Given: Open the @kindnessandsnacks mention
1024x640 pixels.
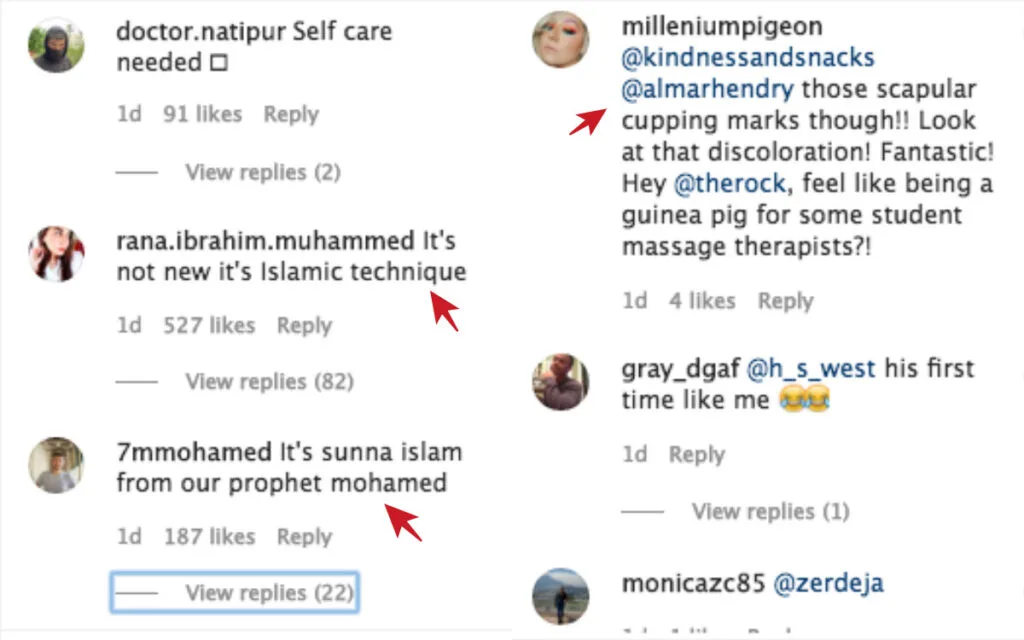Looking at the screenshot, I should pos(748,58).
